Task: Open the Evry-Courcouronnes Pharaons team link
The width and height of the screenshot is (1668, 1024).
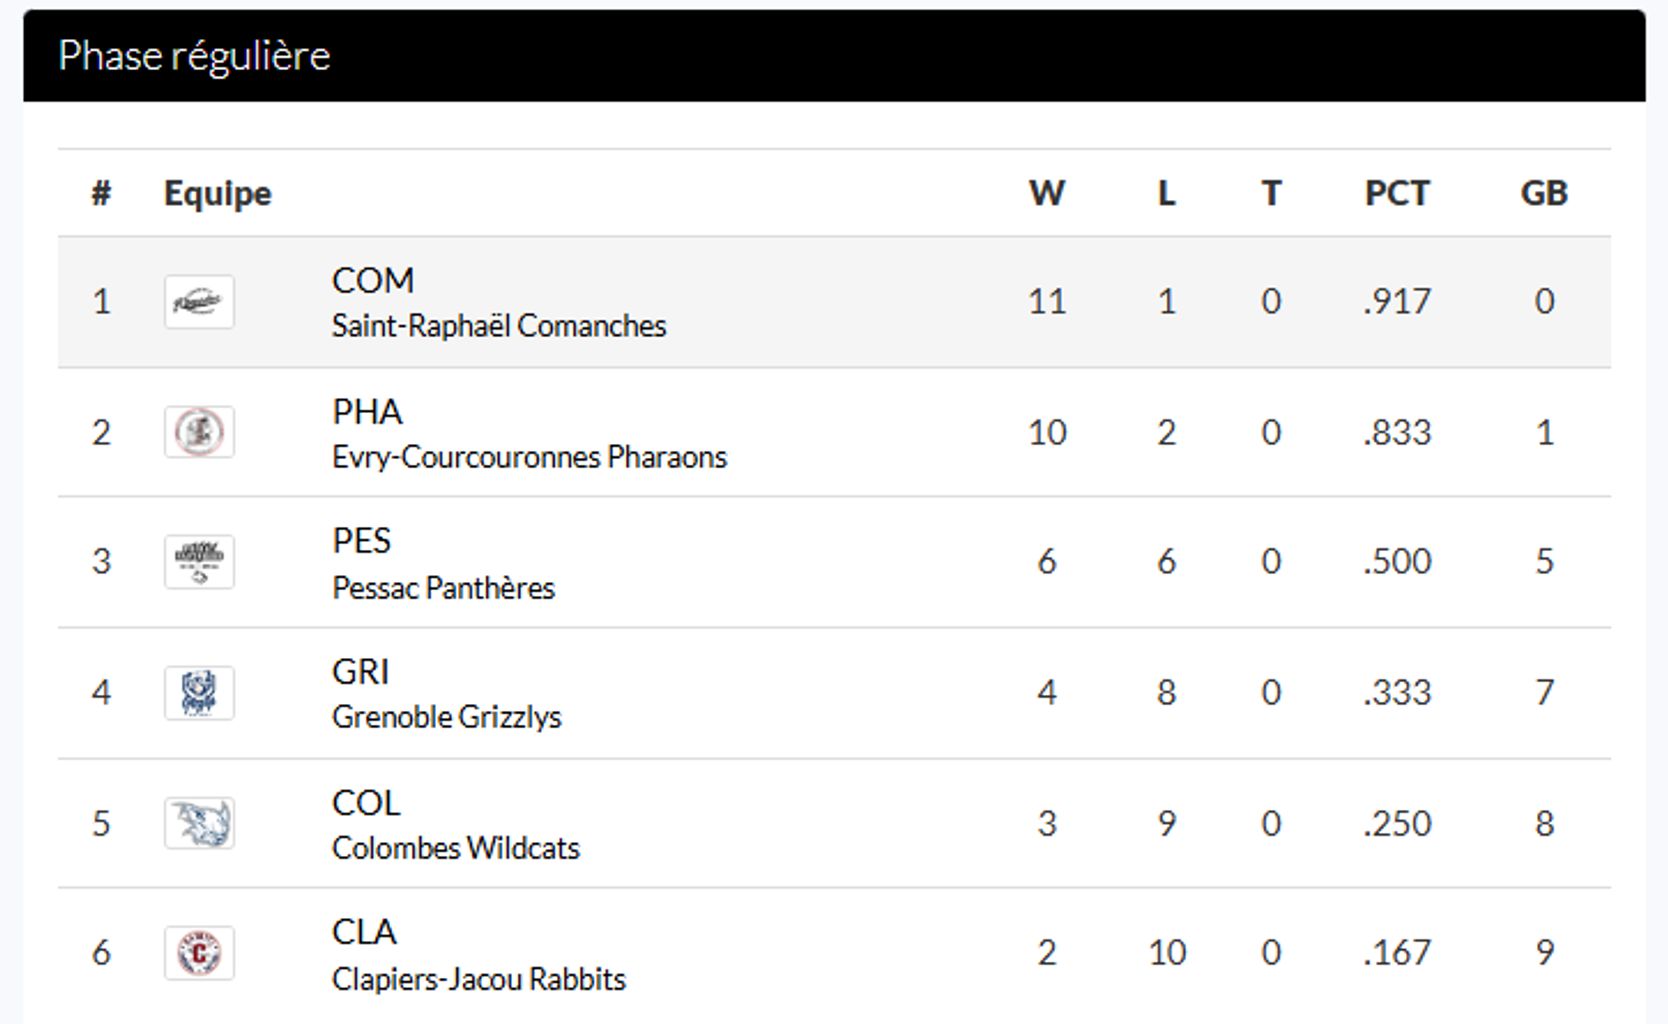Action: pyautogui.click(x=529, y=457)
